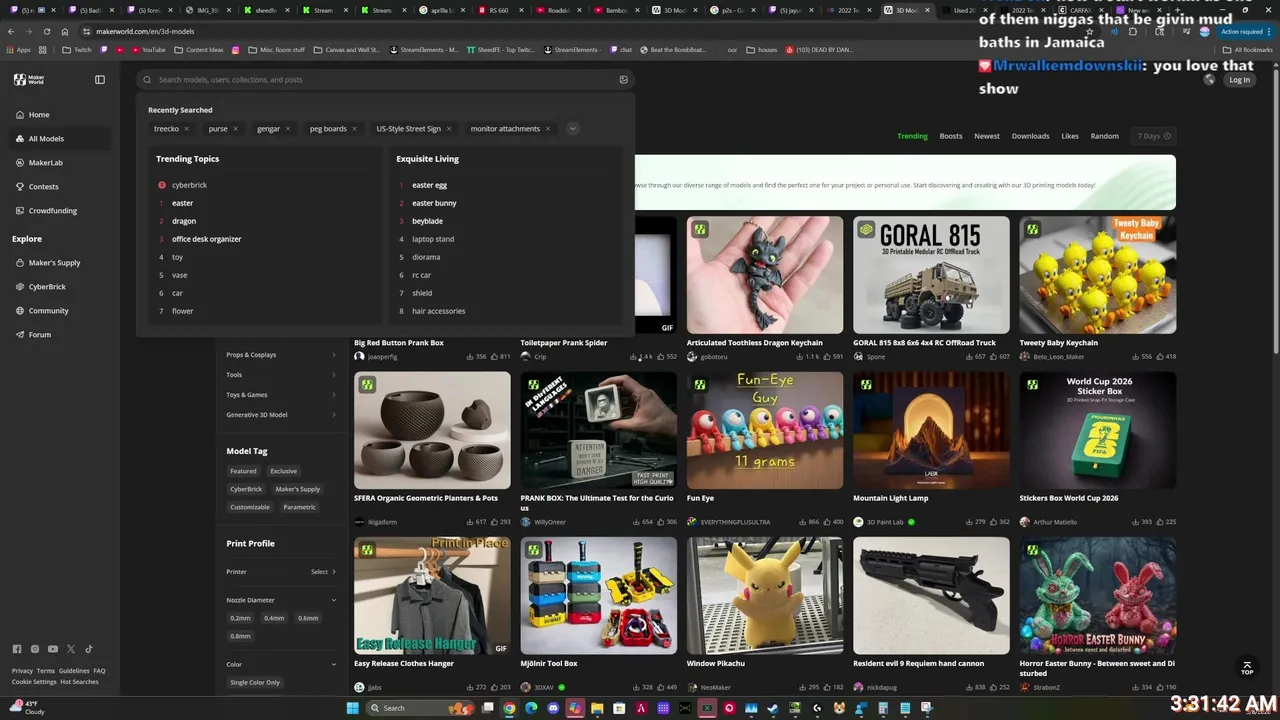The image size is (1280, 720).
Task: Open MakerWorld X (Twitter) icon
Action: (x=71, y=649)
